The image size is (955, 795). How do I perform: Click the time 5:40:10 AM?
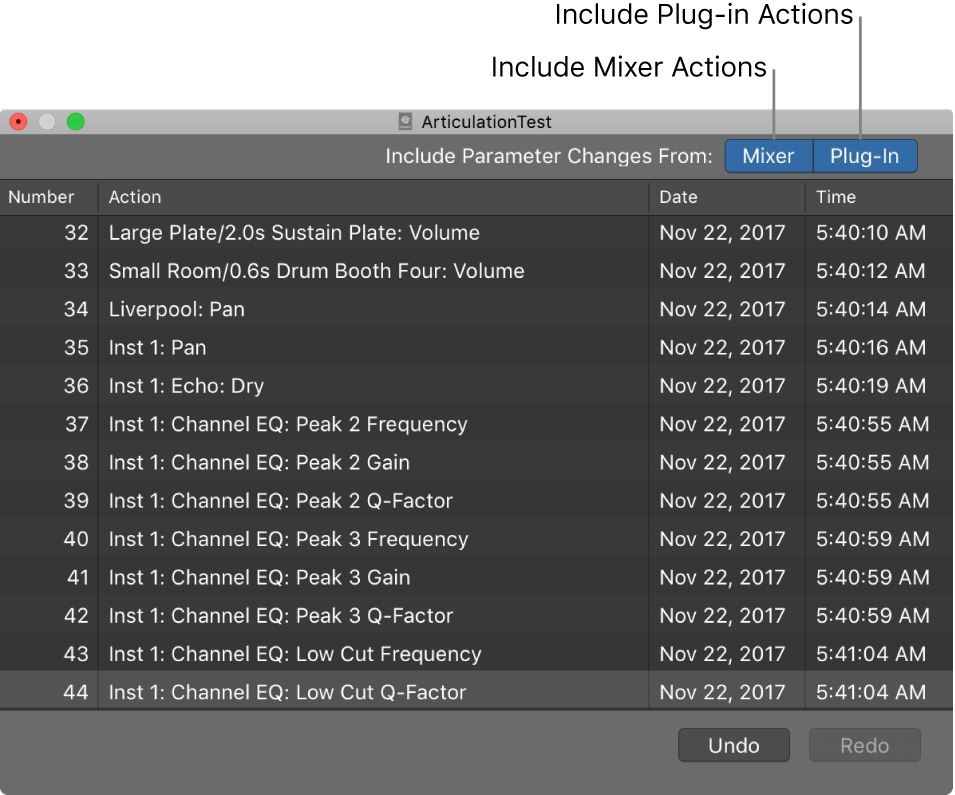pos(871,233)
